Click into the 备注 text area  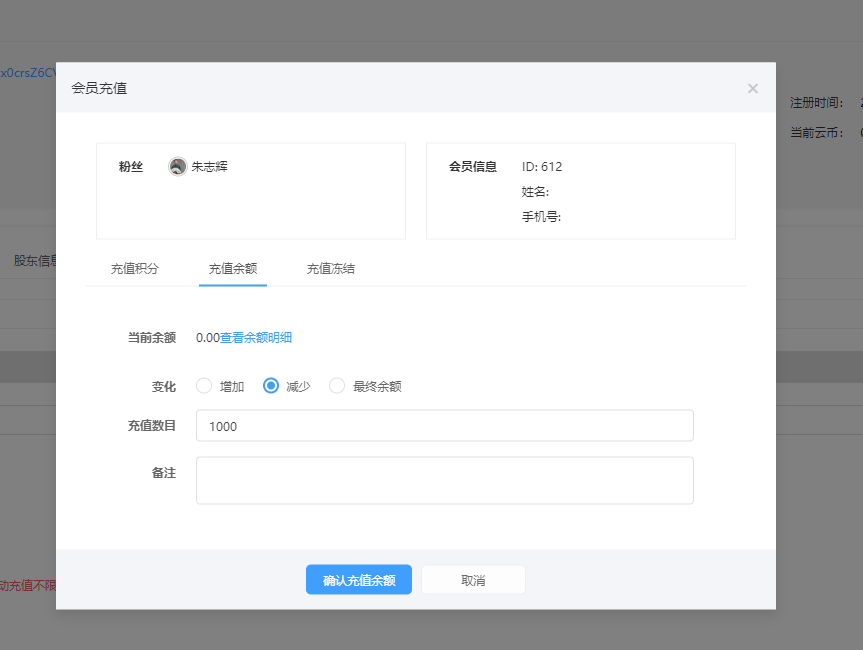point(445,480)
